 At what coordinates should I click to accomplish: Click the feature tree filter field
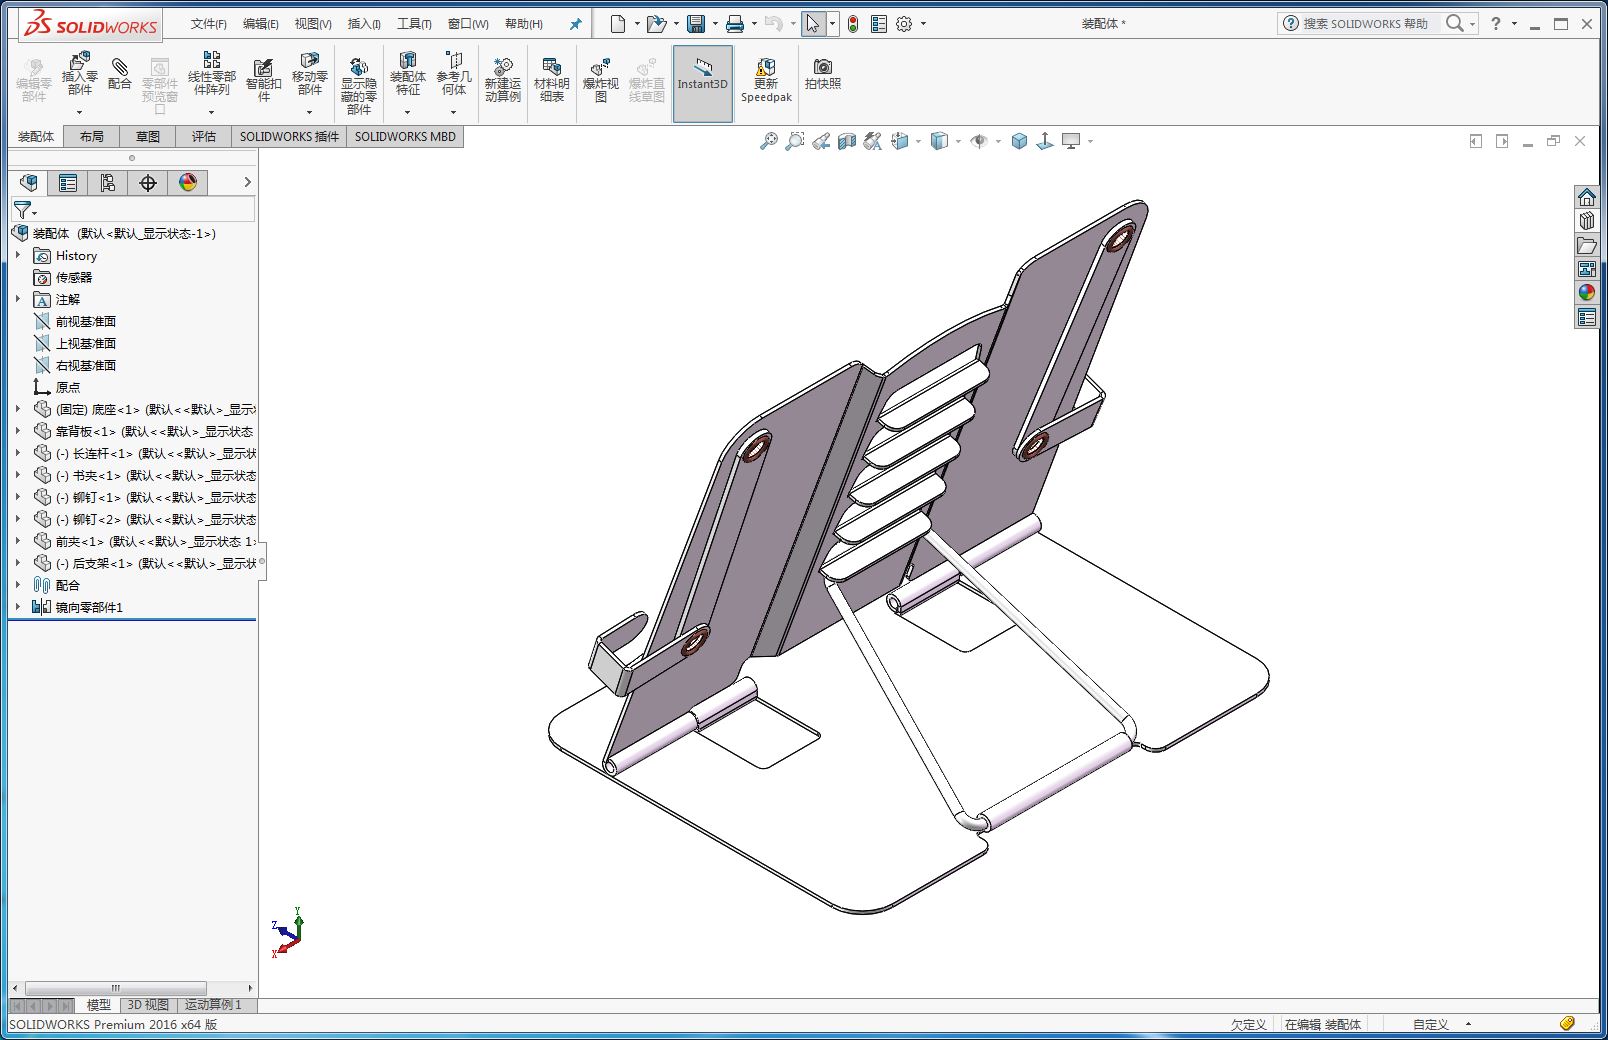click(133, 210)
